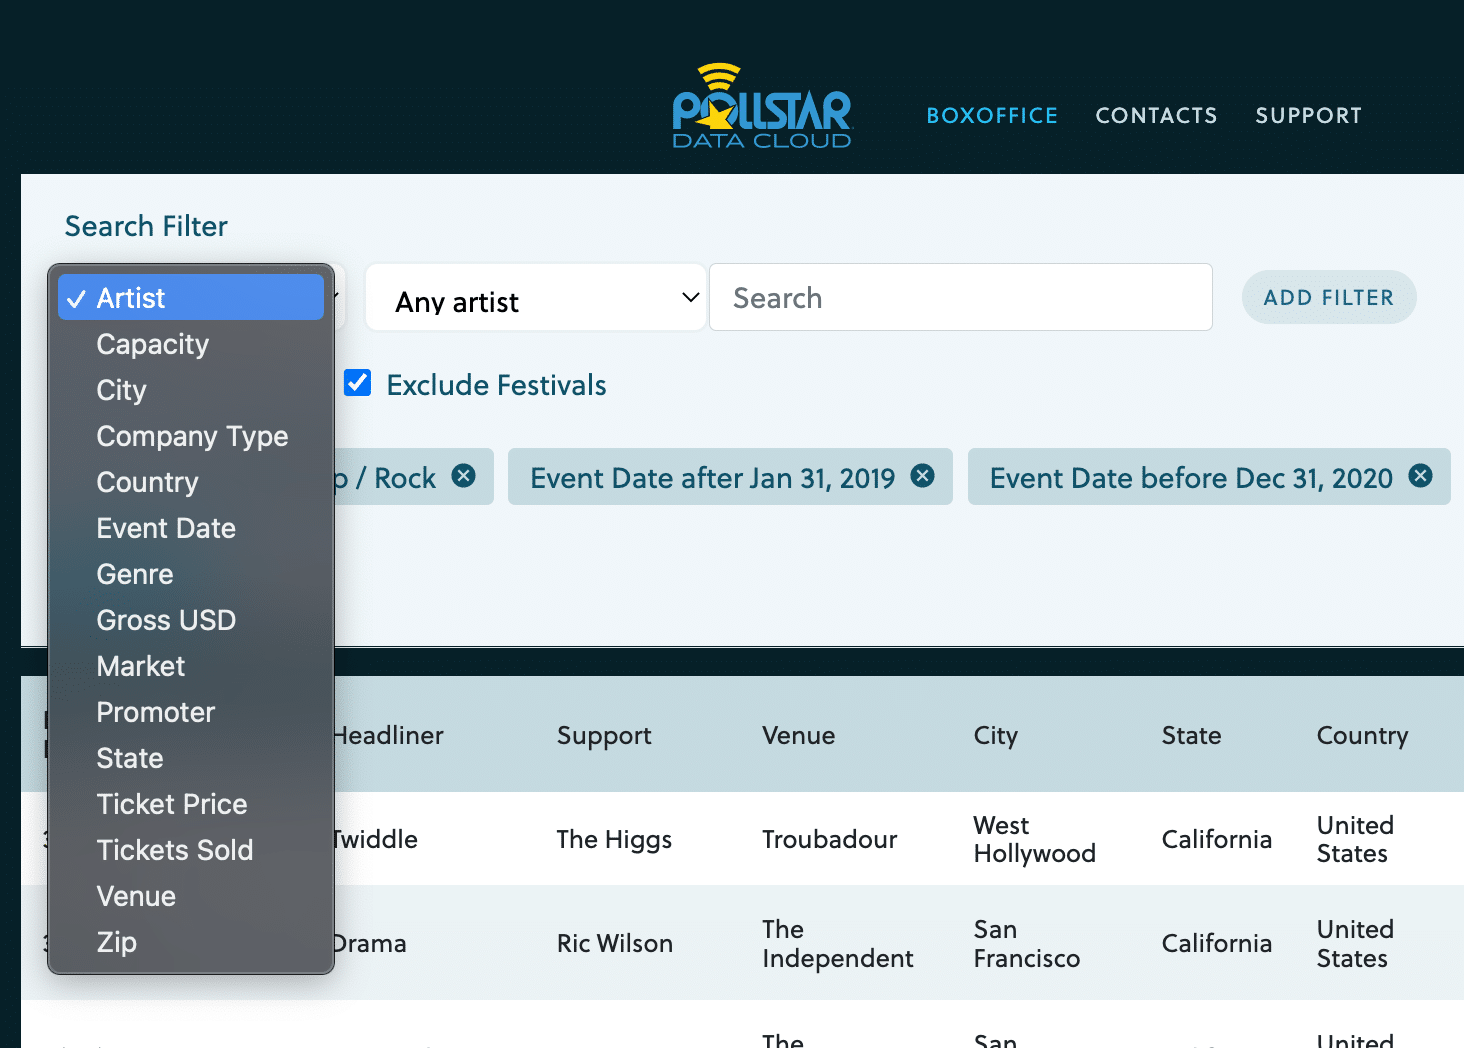This screenshot has width=1464, height=1048.
Task: Remove the Event Date before Dec 31, 2020 filter
Action: (x=1420, y=477)
